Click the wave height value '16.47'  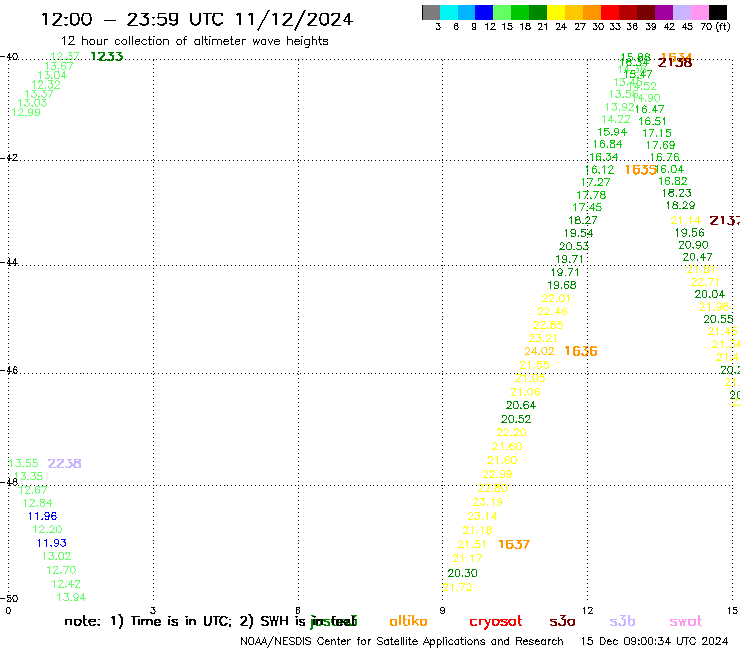point(649,109)
